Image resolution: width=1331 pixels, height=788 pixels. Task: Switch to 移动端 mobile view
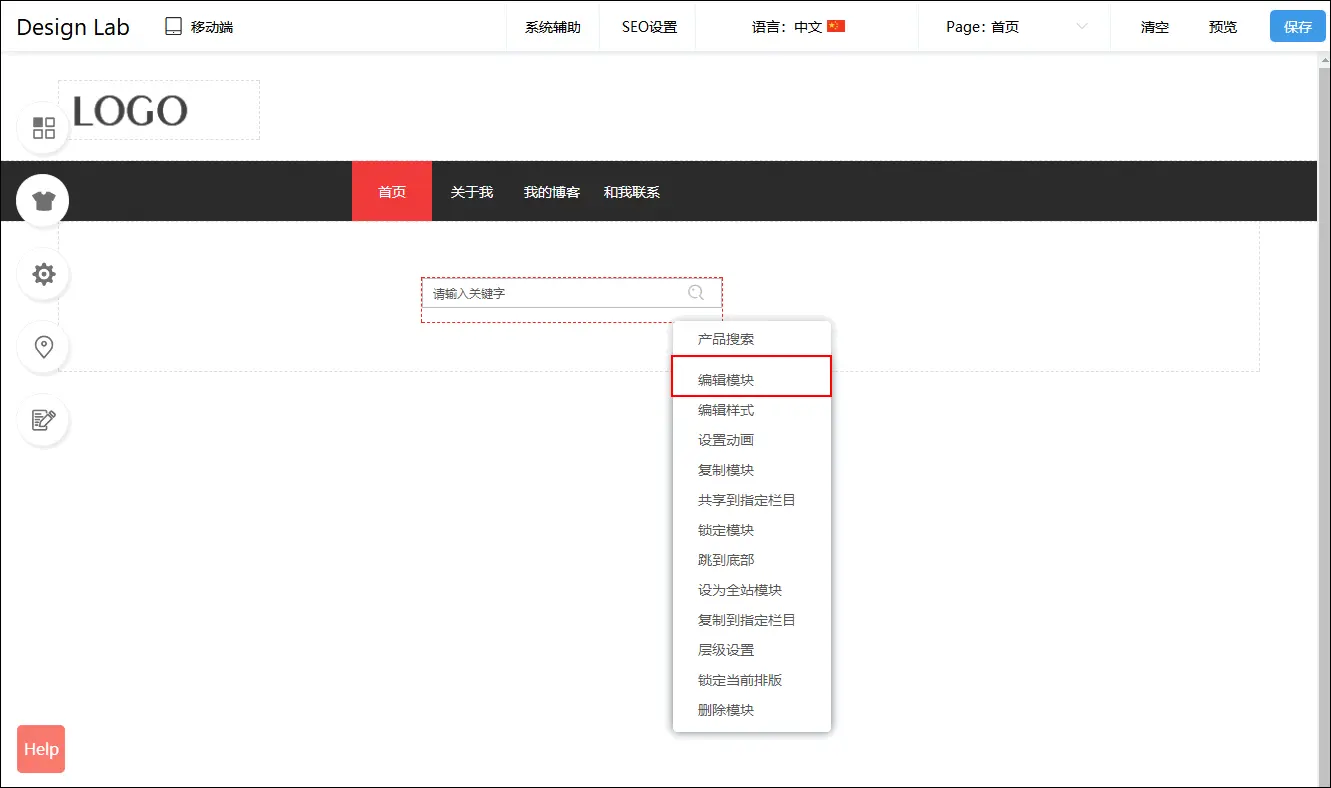coord(199,27)
